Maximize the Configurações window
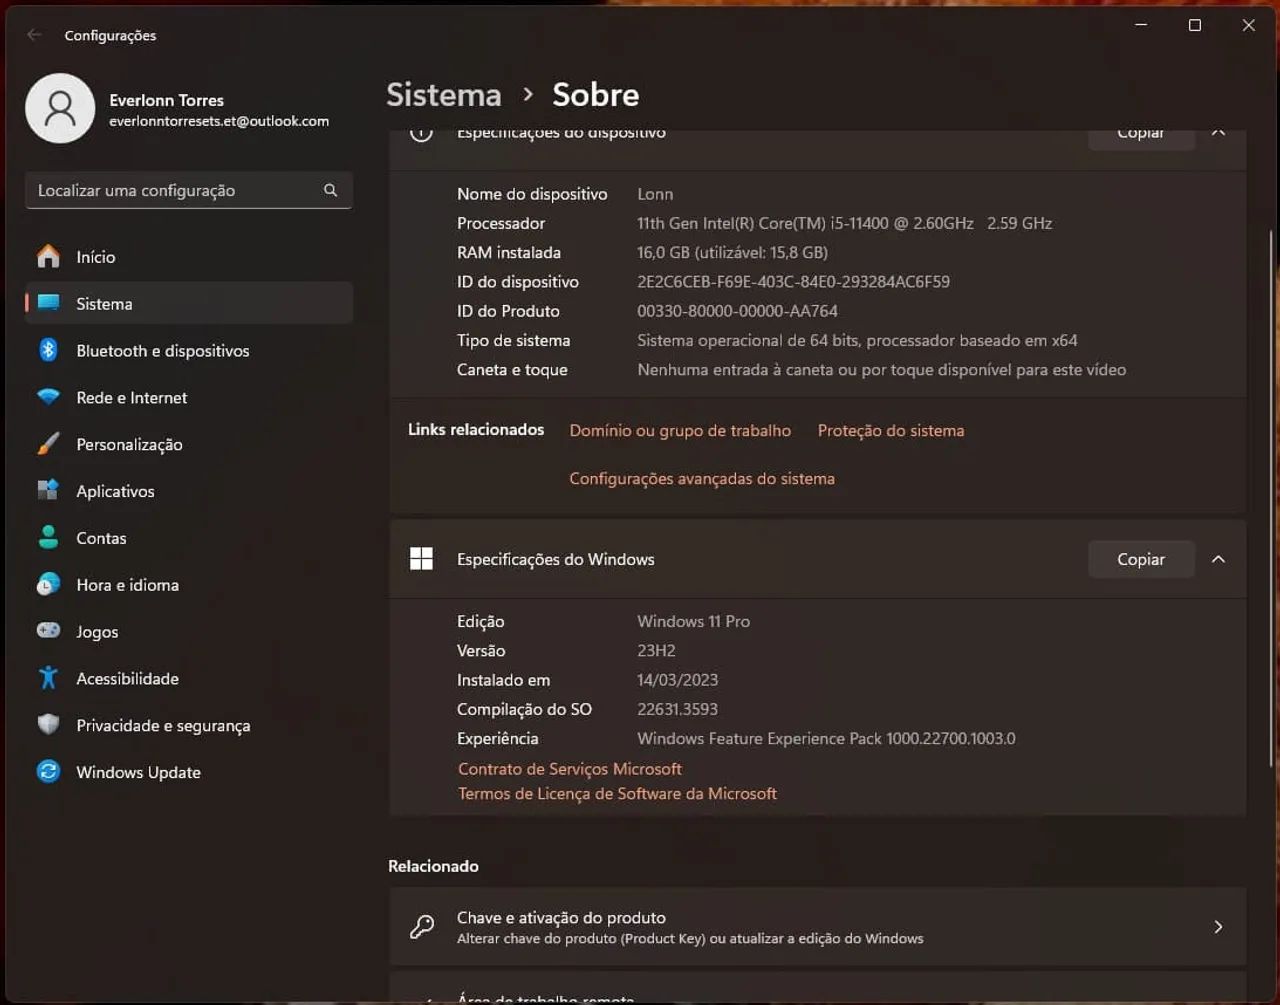1280x1005 pixels. click(1194, 25)
